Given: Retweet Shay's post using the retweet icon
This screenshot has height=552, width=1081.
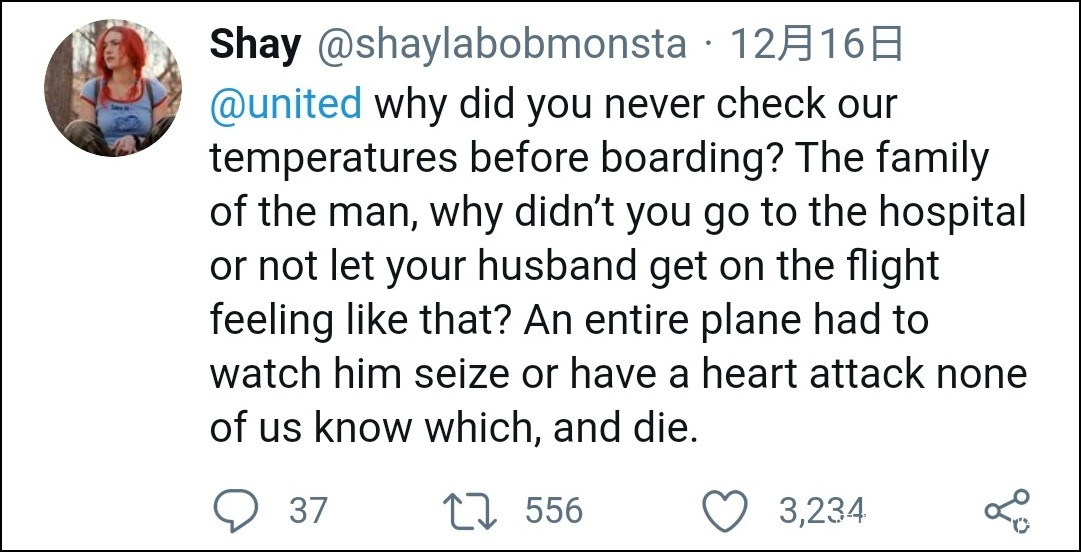Looking at the screenshot, I should coord(470,511).
